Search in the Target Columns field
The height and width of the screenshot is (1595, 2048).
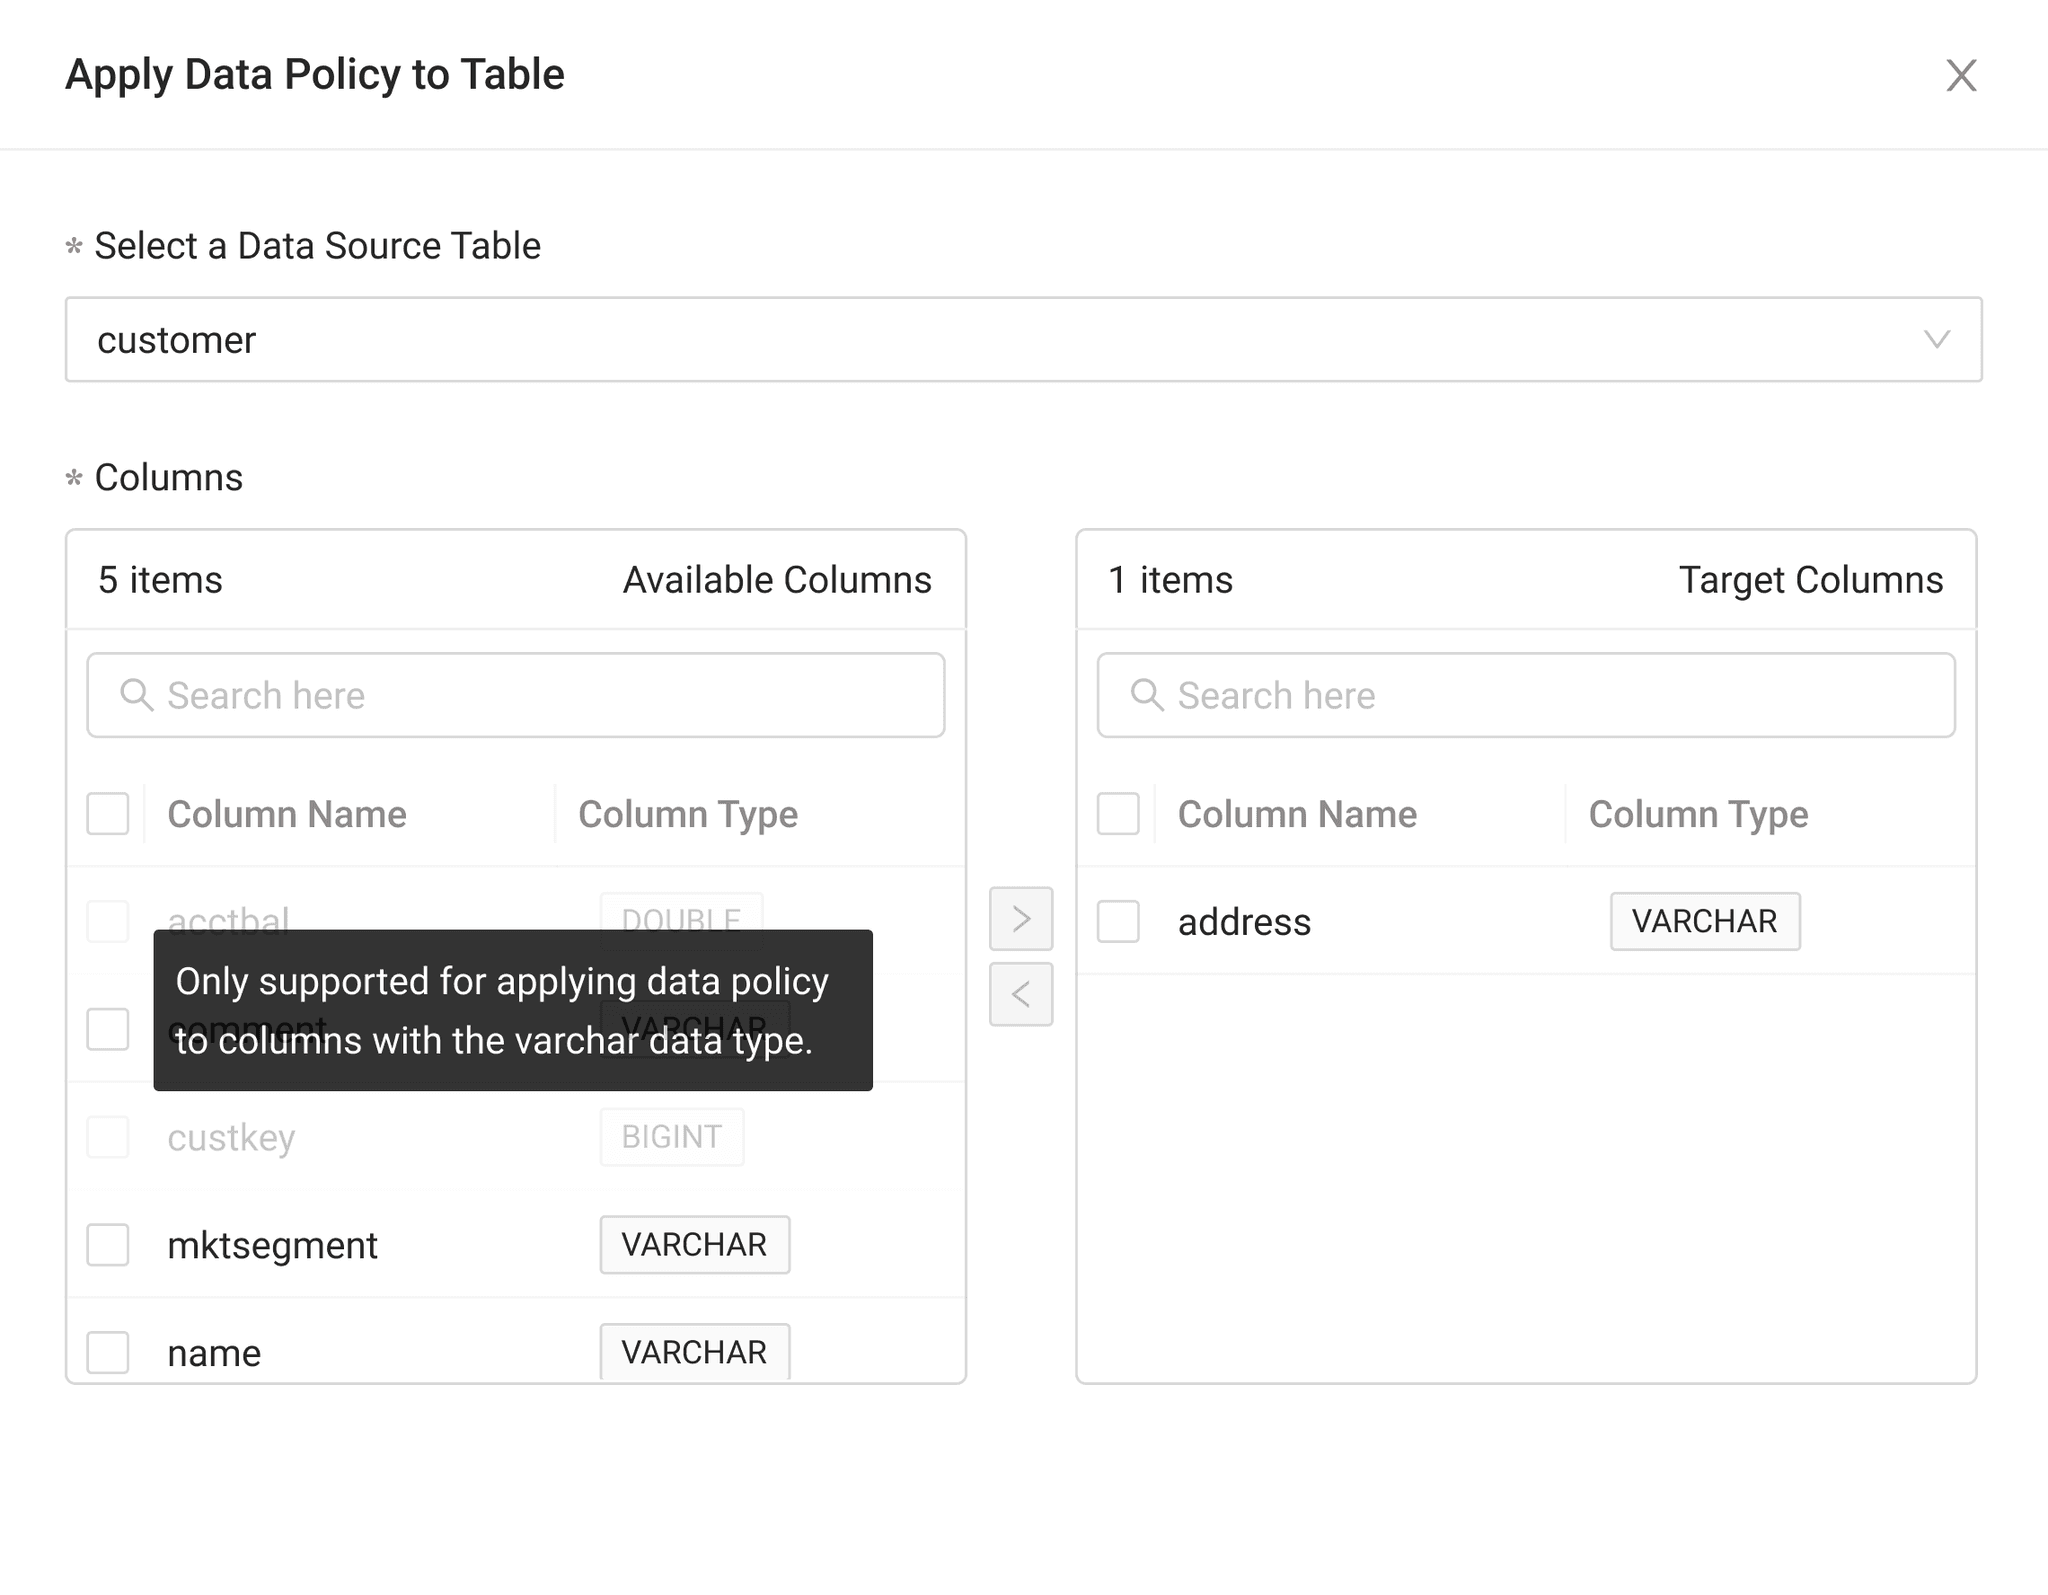(x=1560, y=695)
